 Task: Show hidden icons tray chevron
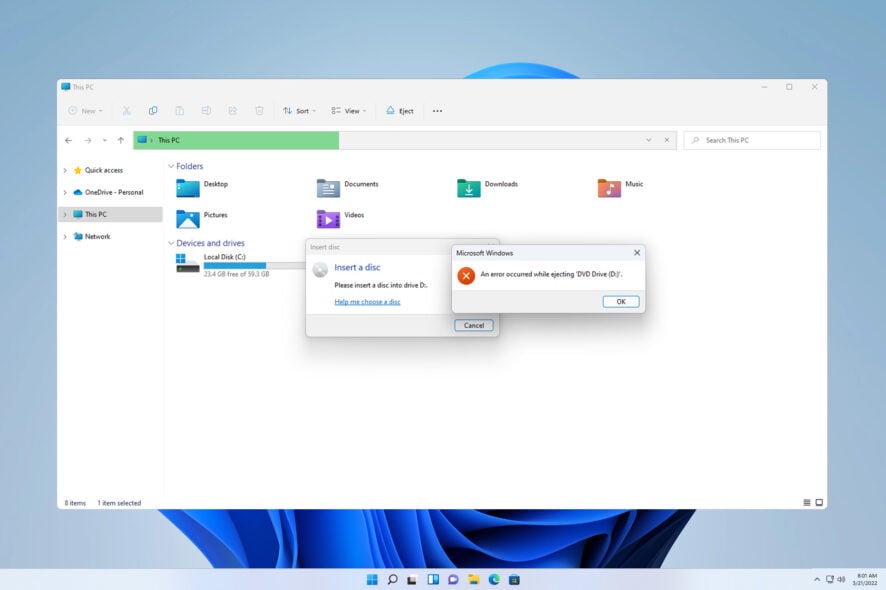tap(816, 579)
